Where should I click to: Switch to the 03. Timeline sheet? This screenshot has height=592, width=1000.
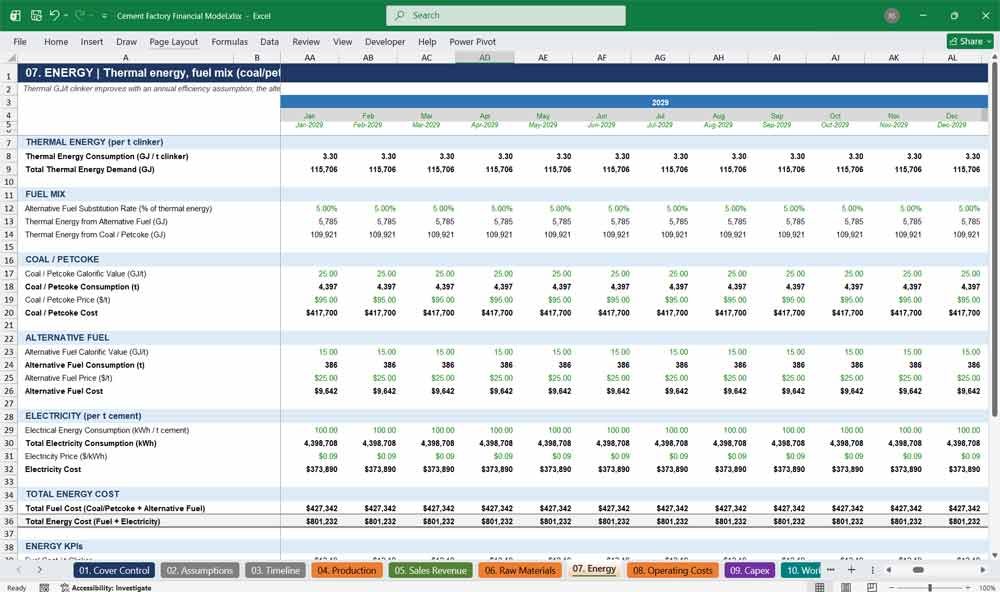pyautogui.click(x=276, y=570)
